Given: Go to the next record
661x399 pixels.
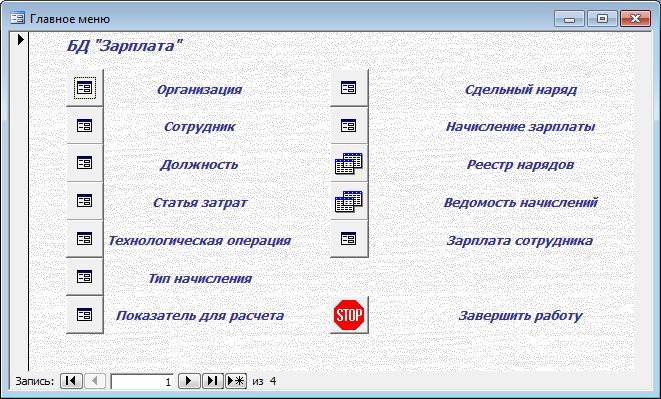Looking at the screenshot, I should coord(189,381).
